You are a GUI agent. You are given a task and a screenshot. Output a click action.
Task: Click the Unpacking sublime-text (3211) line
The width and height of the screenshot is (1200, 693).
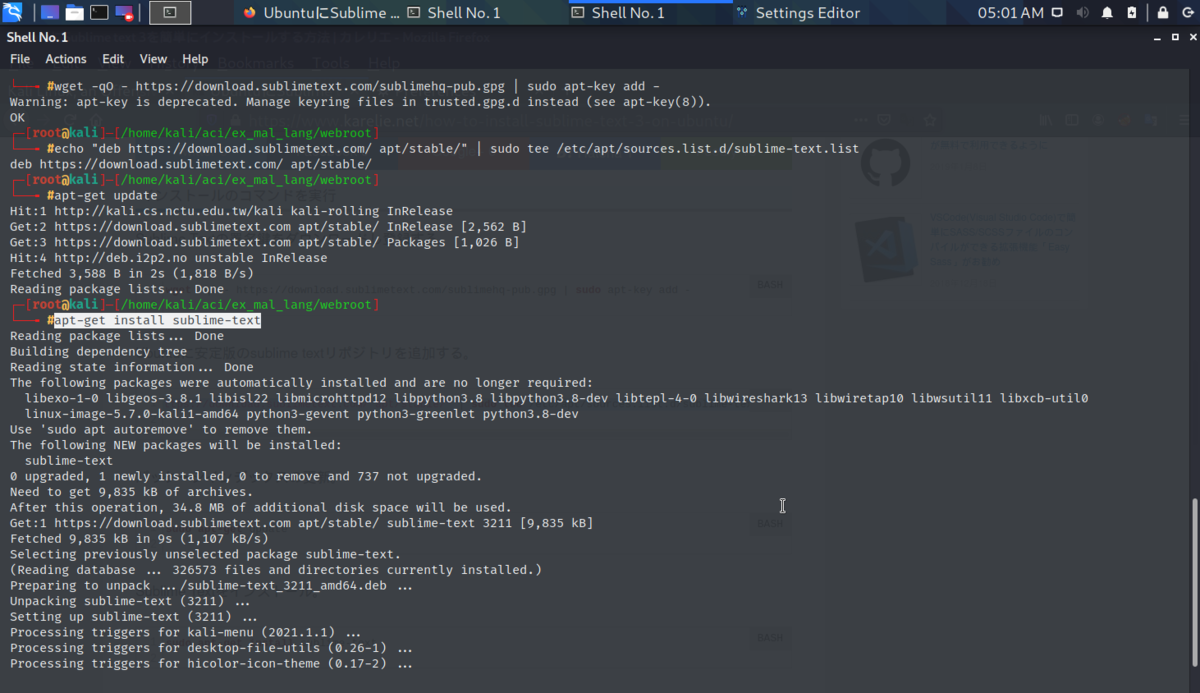[130, 601]
